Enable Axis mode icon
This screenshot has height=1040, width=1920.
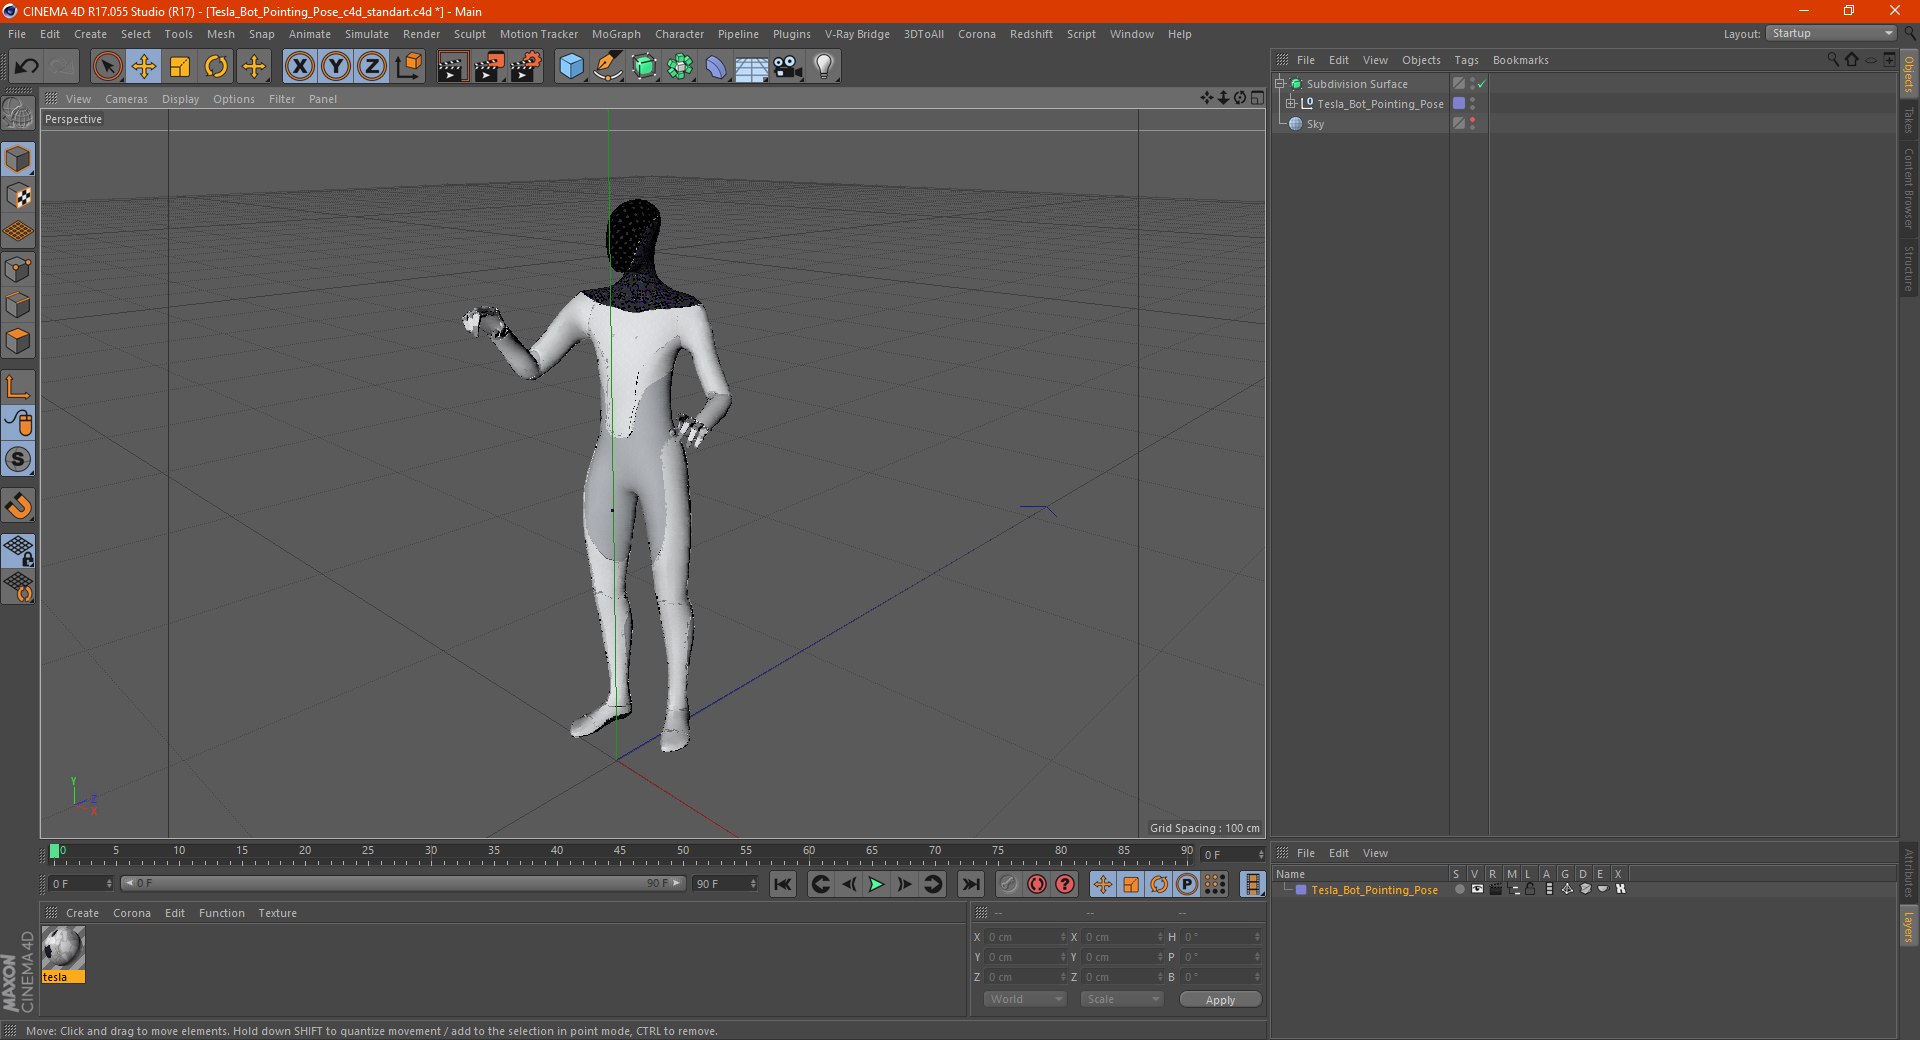pyautogui.click(x=19, y=387)
